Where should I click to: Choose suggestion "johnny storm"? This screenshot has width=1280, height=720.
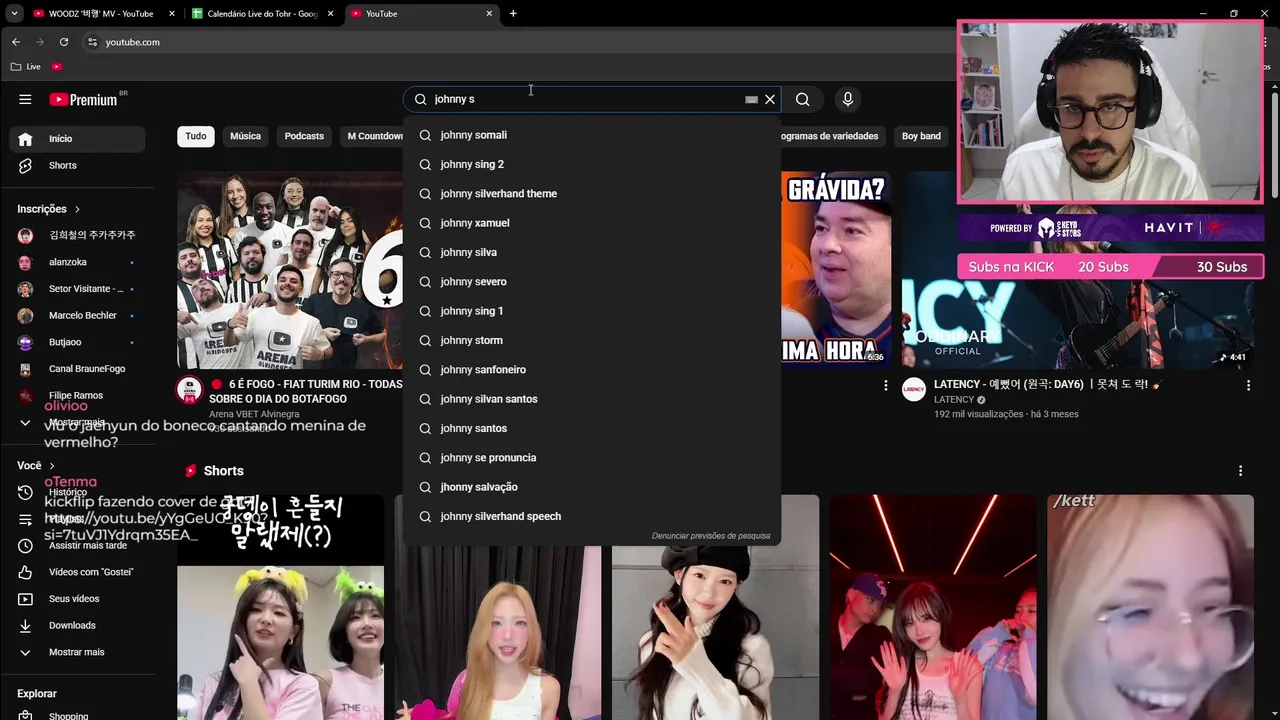[592, 340]
